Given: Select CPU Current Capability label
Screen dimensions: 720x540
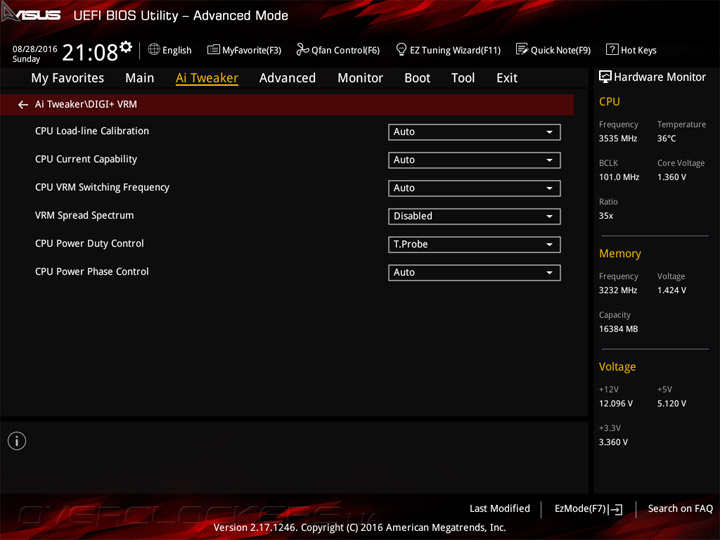Looking at the screenshot, I should coord(86,159).
